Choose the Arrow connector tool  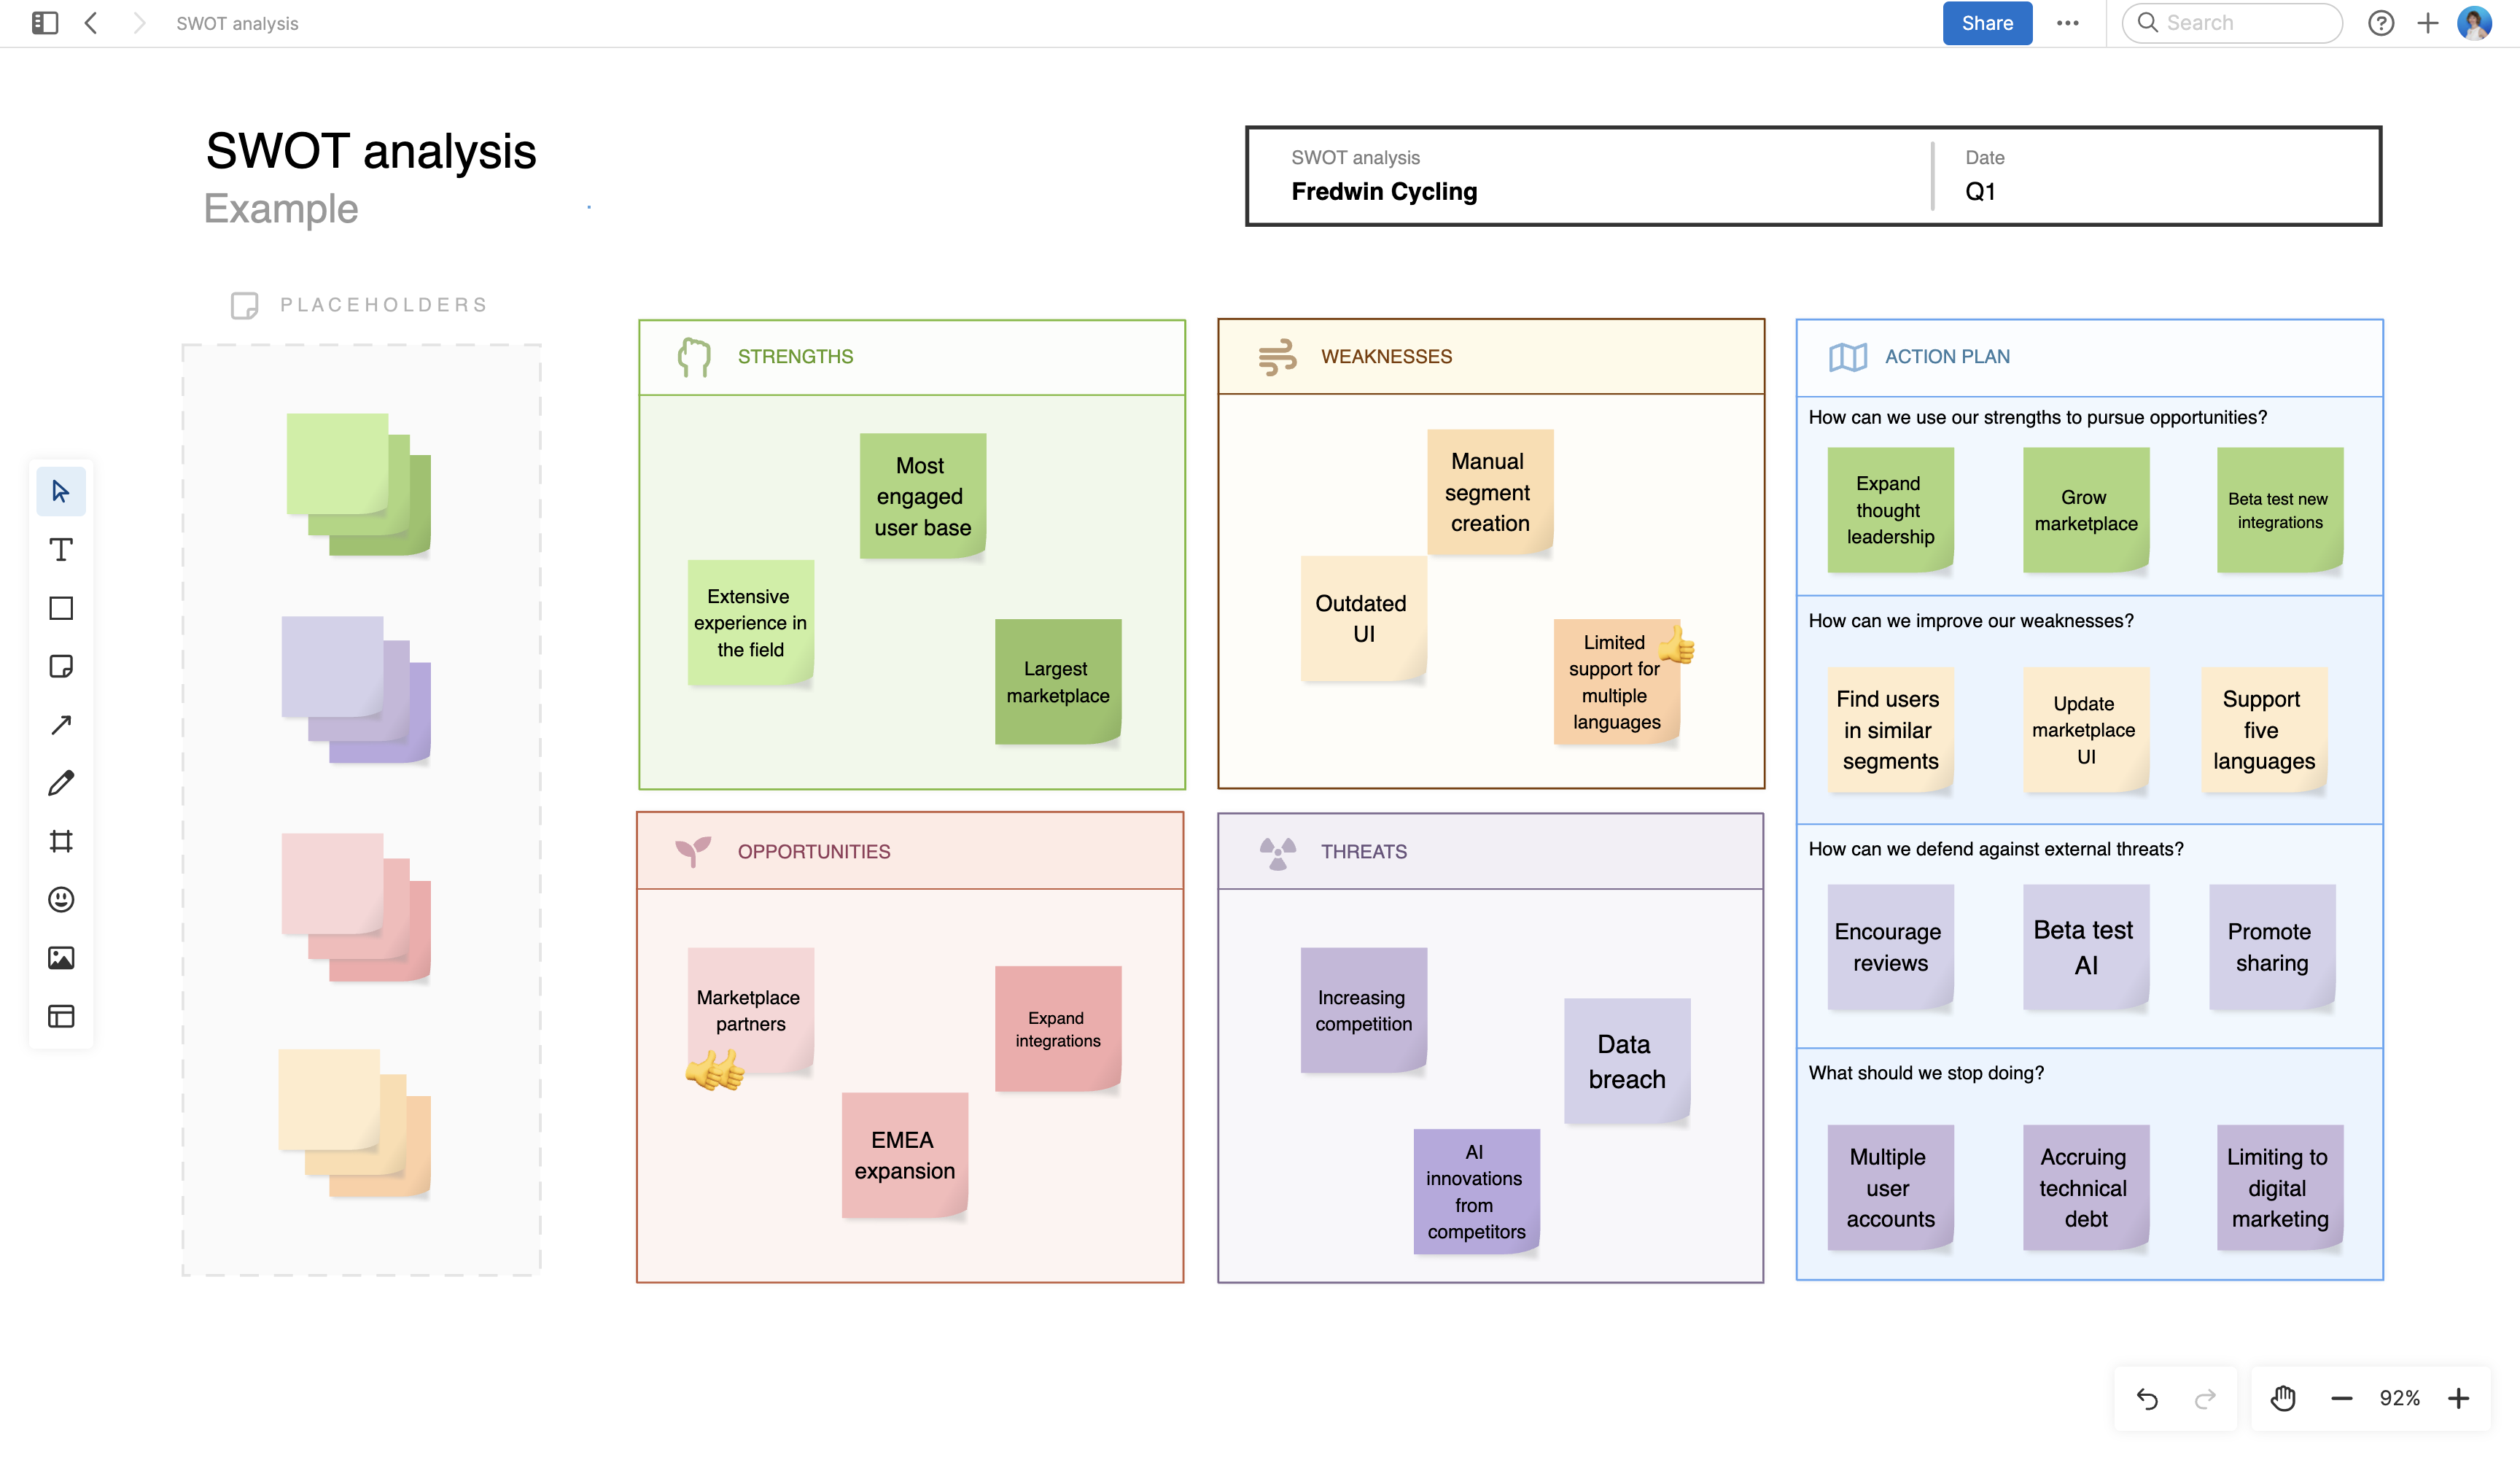point(61,724)
